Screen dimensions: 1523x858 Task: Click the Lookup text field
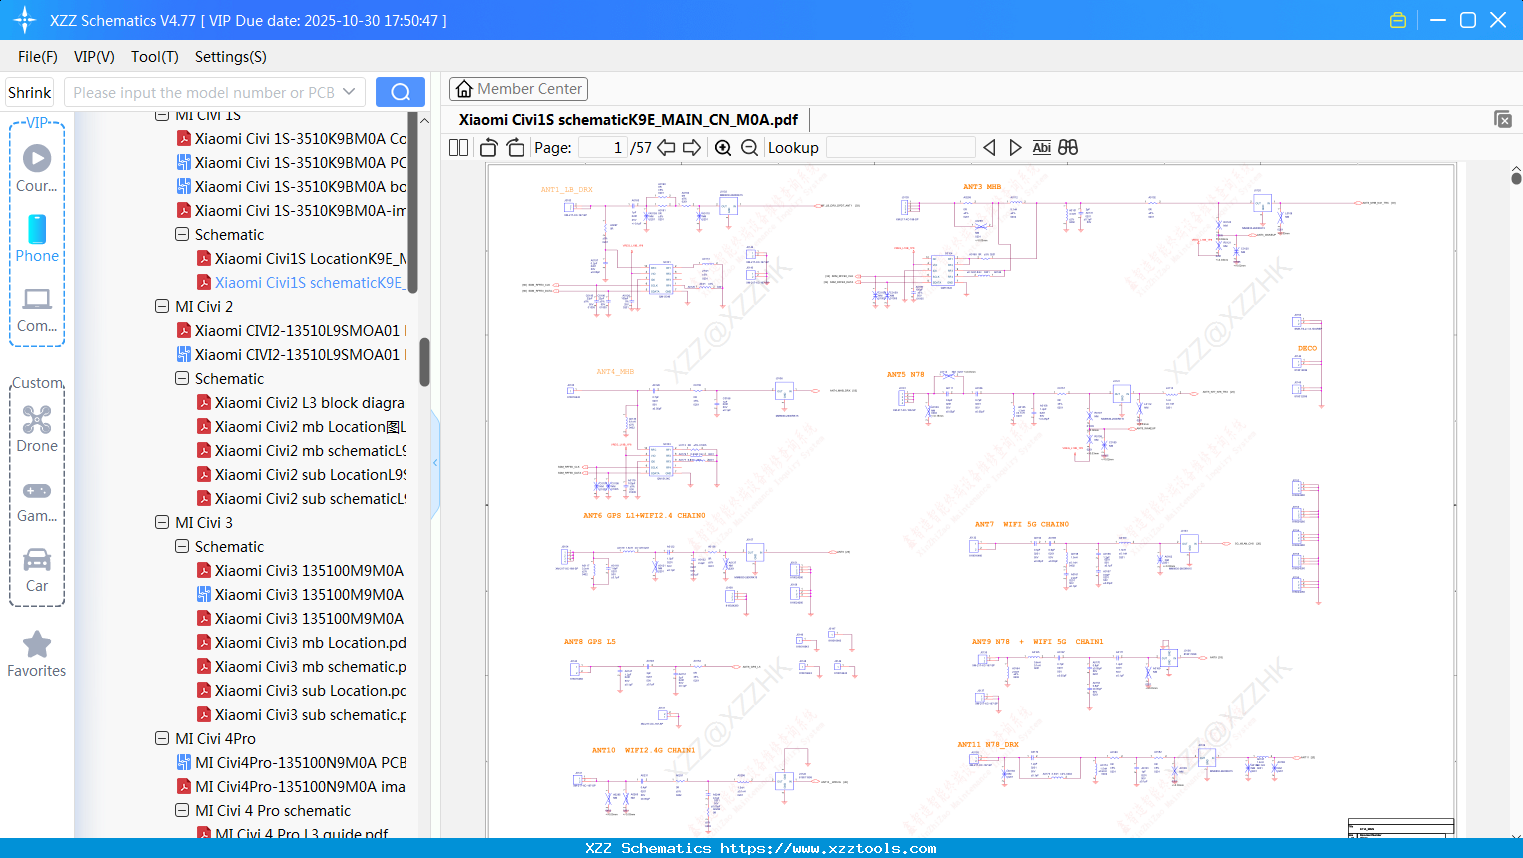(900, 148)
